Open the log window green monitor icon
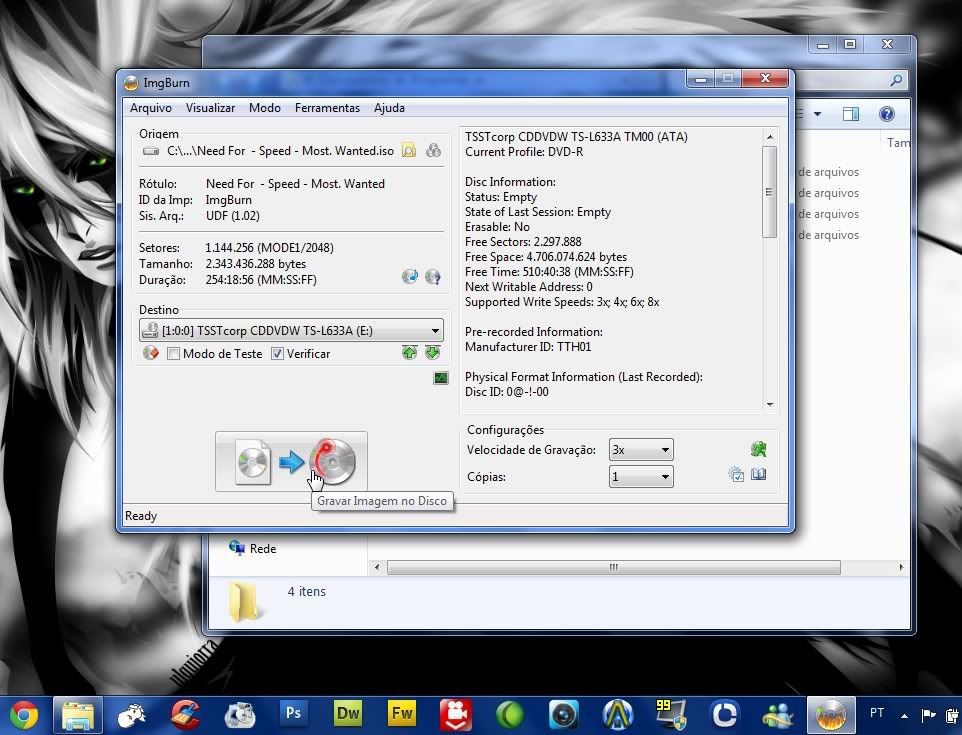The image size is (962, 735). [440, 378]
